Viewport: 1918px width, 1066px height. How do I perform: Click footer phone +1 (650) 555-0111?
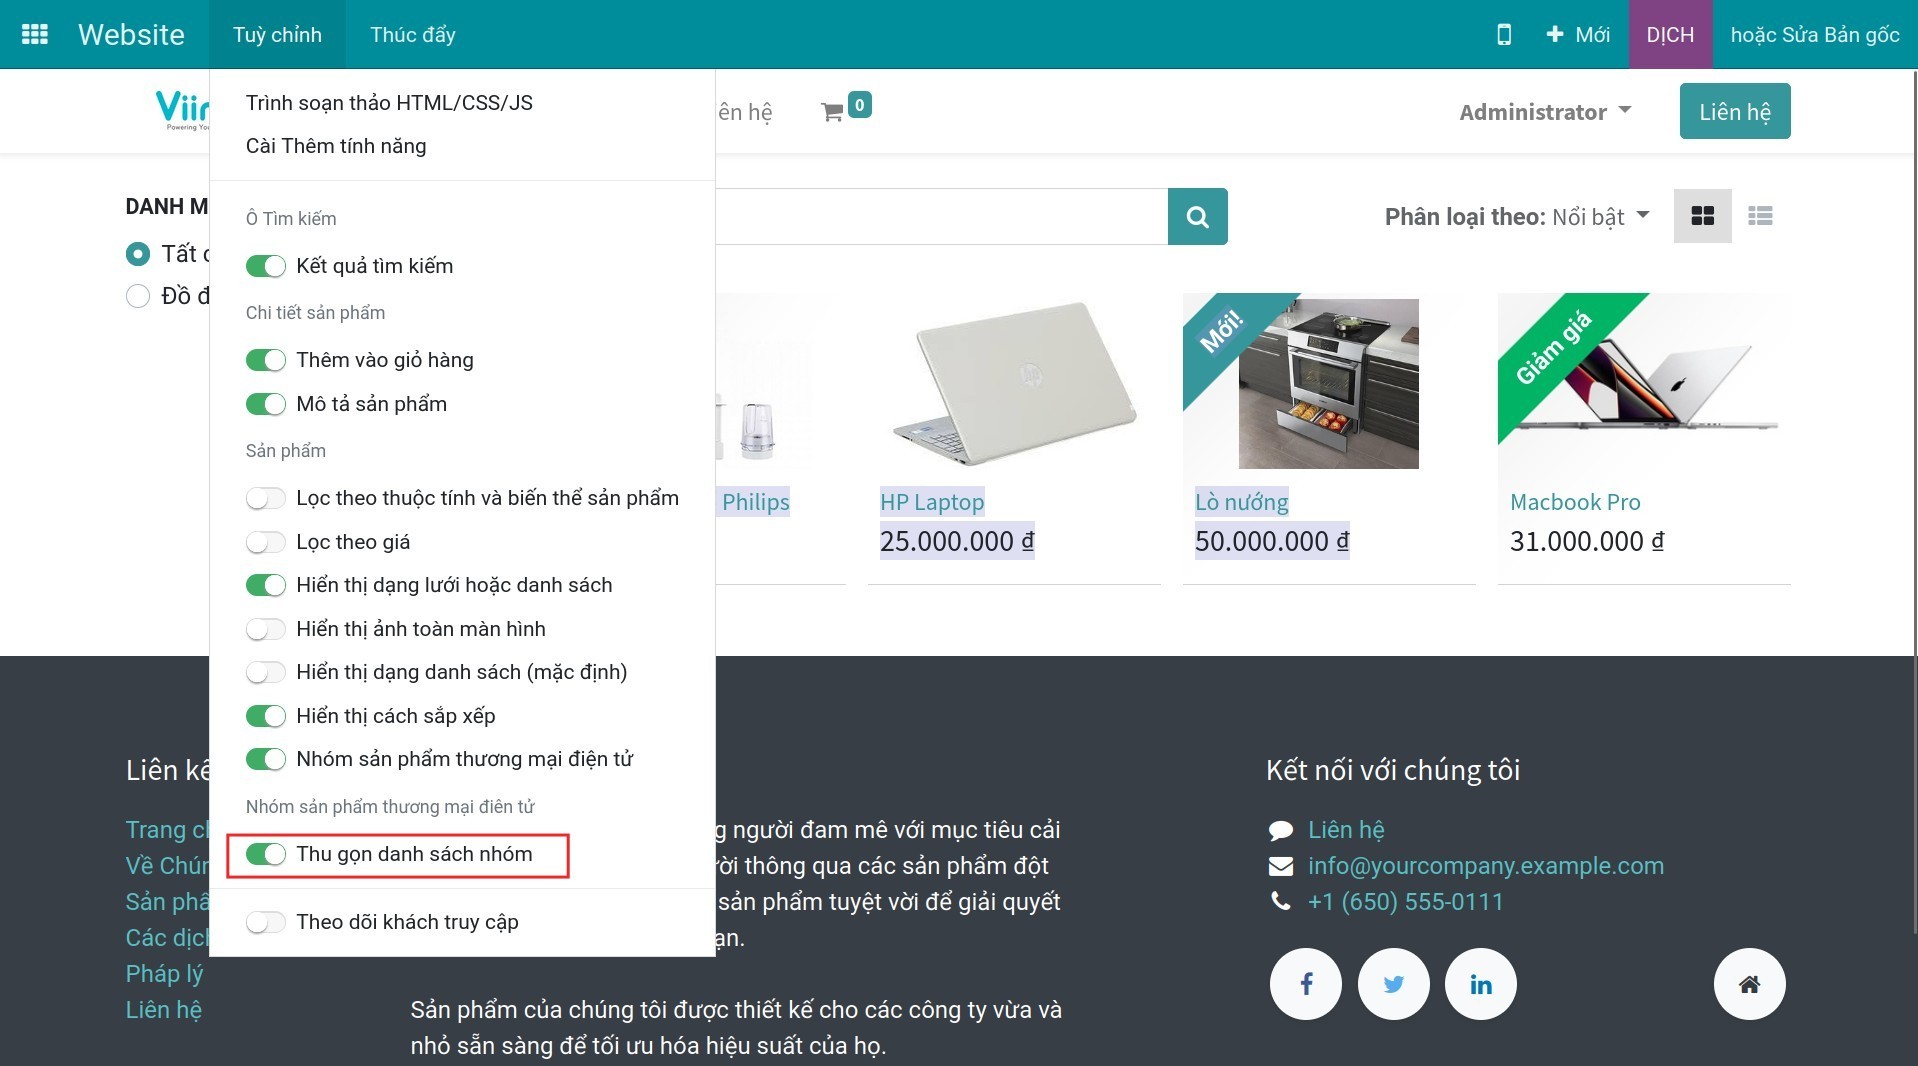tap(1406, 902)
